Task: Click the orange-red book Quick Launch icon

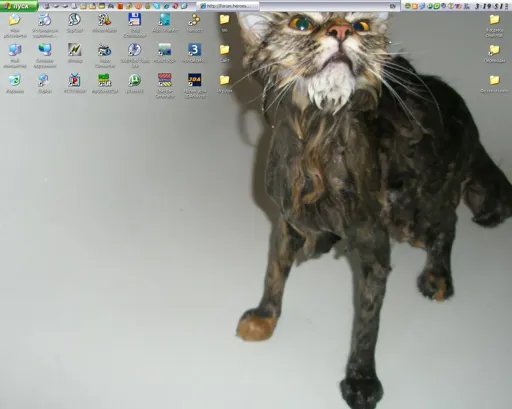Action: 120,6
